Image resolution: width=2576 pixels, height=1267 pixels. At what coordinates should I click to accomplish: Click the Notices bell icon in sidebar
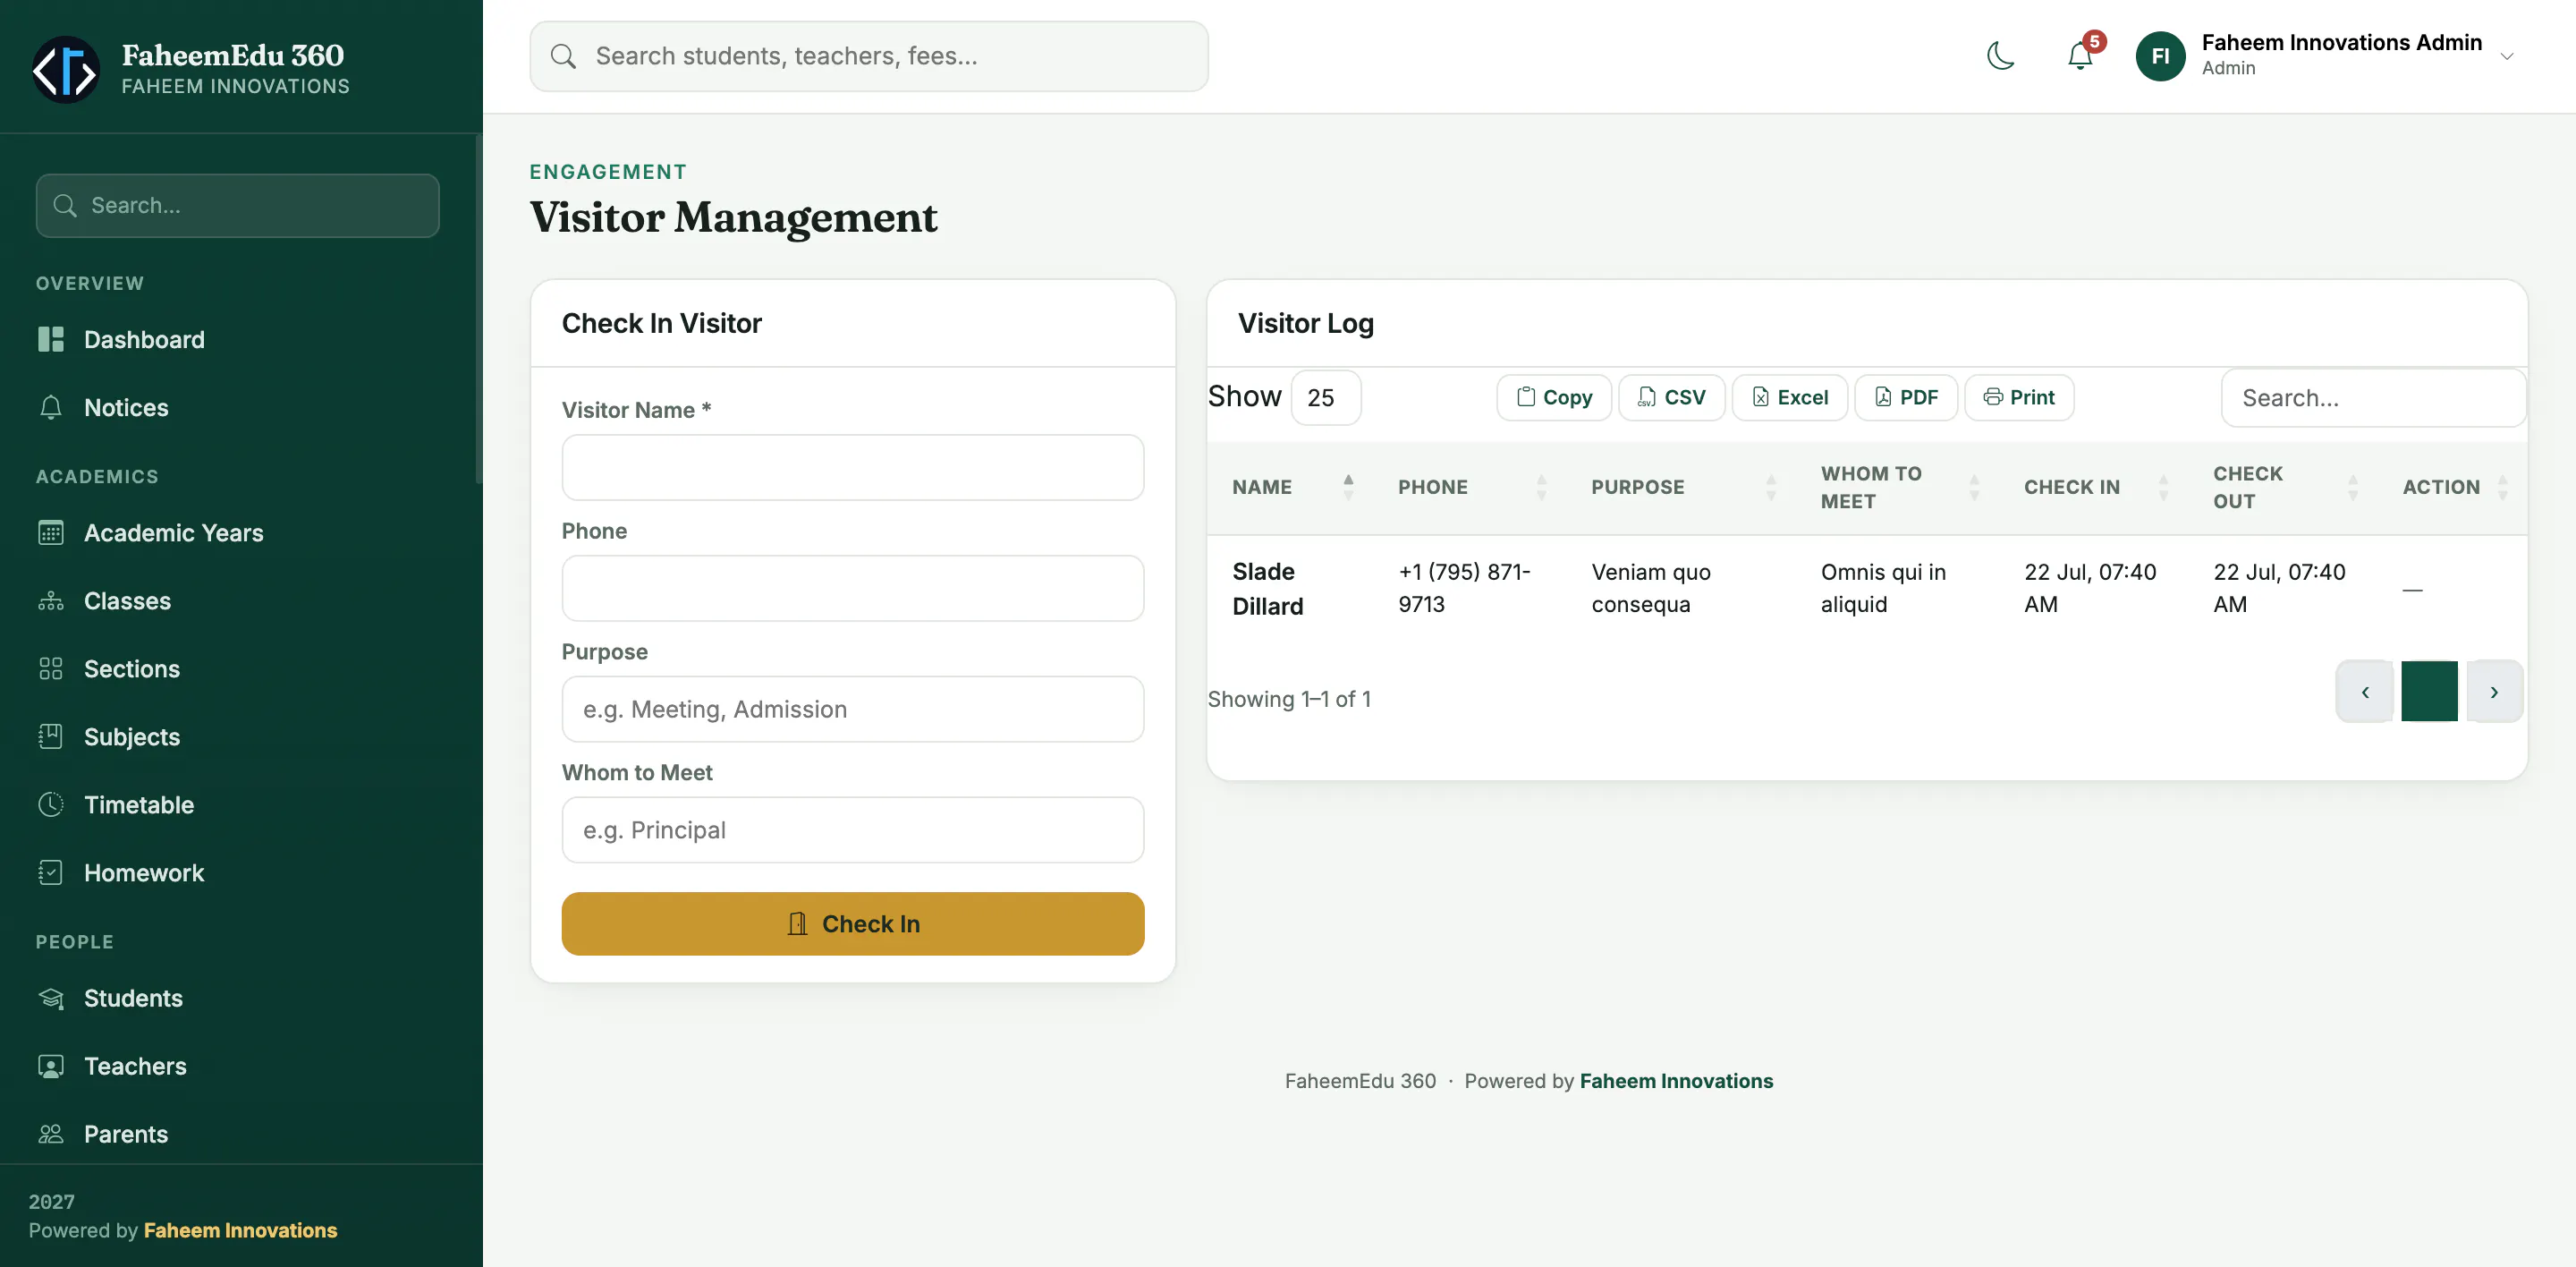tap(50, 407)
